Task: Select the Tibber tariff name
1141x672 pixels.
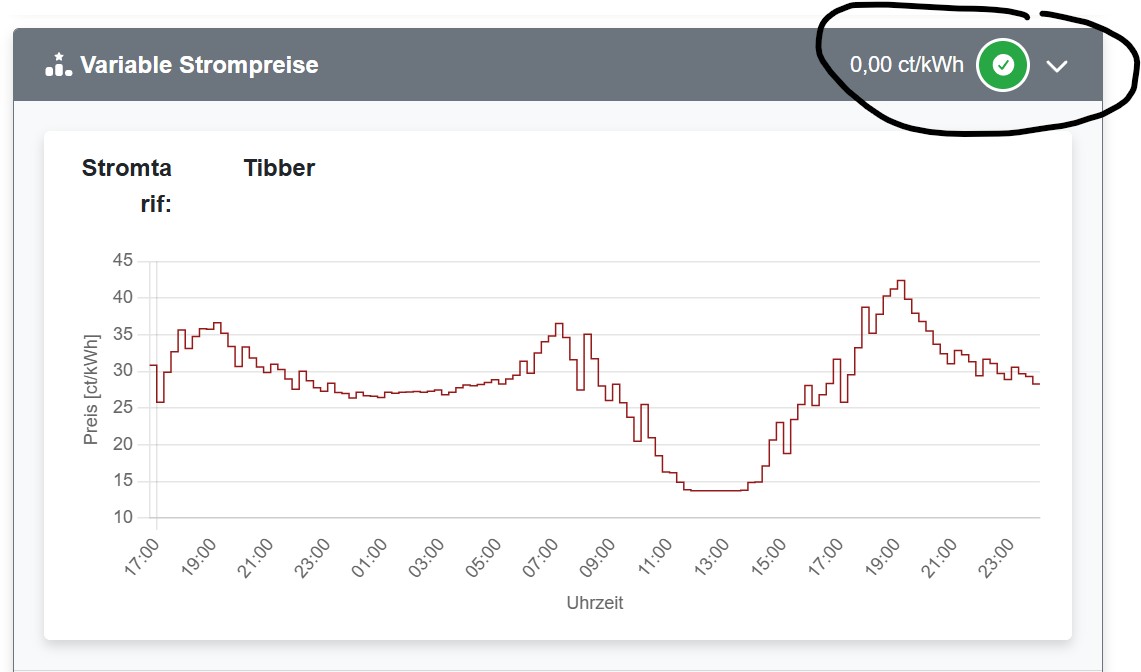Action: [279, 168]
